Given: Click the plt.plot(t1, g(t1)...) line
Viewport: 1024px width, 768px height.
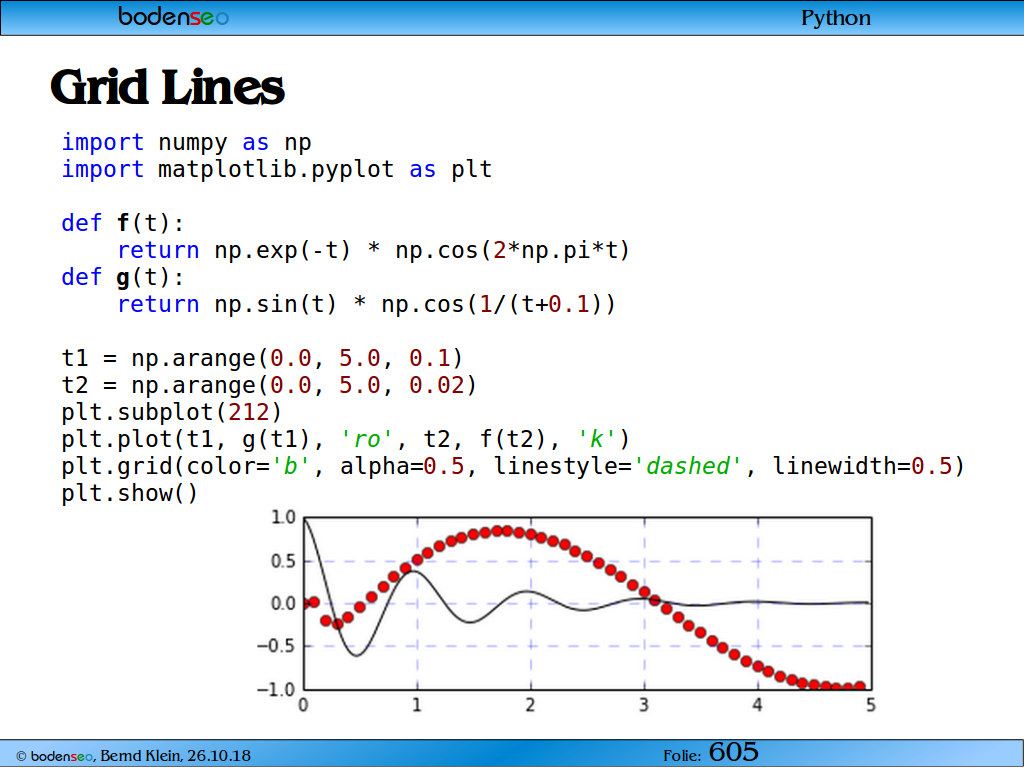Looking at the screenshot, I should pyautogui.click(x=345, y=440).
